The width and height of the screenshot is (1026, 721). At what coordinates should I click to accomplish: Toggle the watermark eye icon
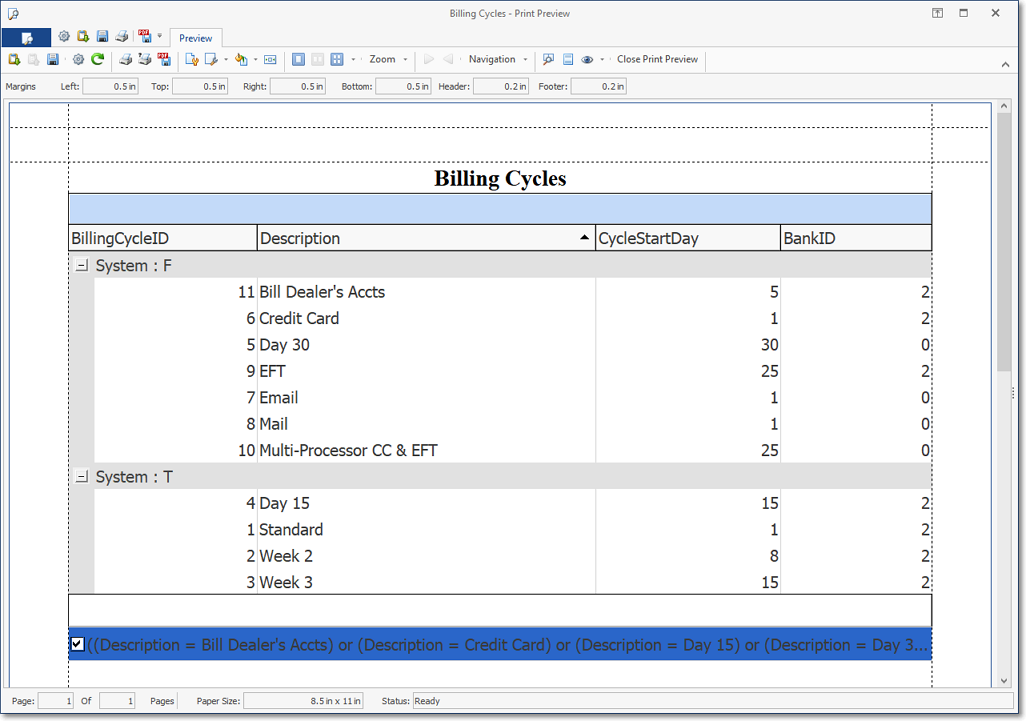click(x=586, y=59)
